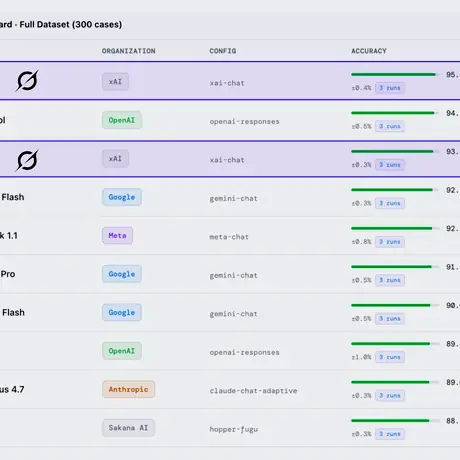Click the 3 runs tag in the Sakana AI row
This screenshot has width=460, height=460.
(x=390, y=434)
